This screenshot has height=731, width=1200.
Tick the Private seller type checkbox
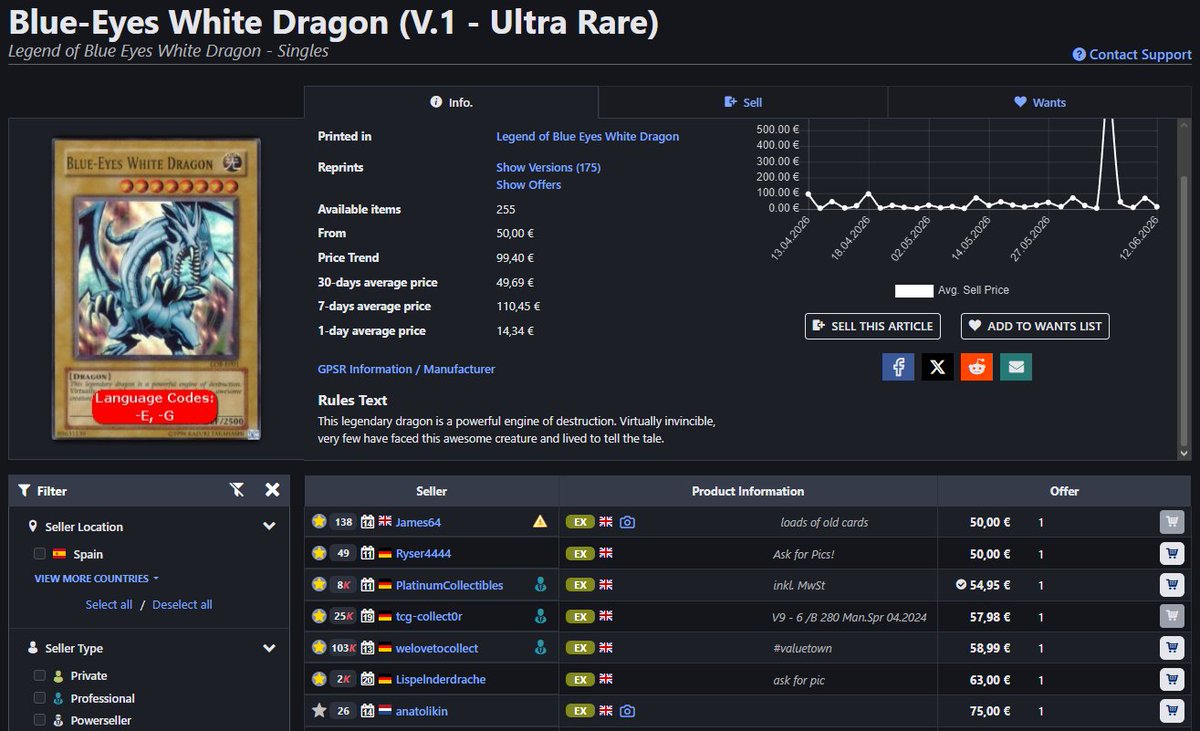coord(40,676)
